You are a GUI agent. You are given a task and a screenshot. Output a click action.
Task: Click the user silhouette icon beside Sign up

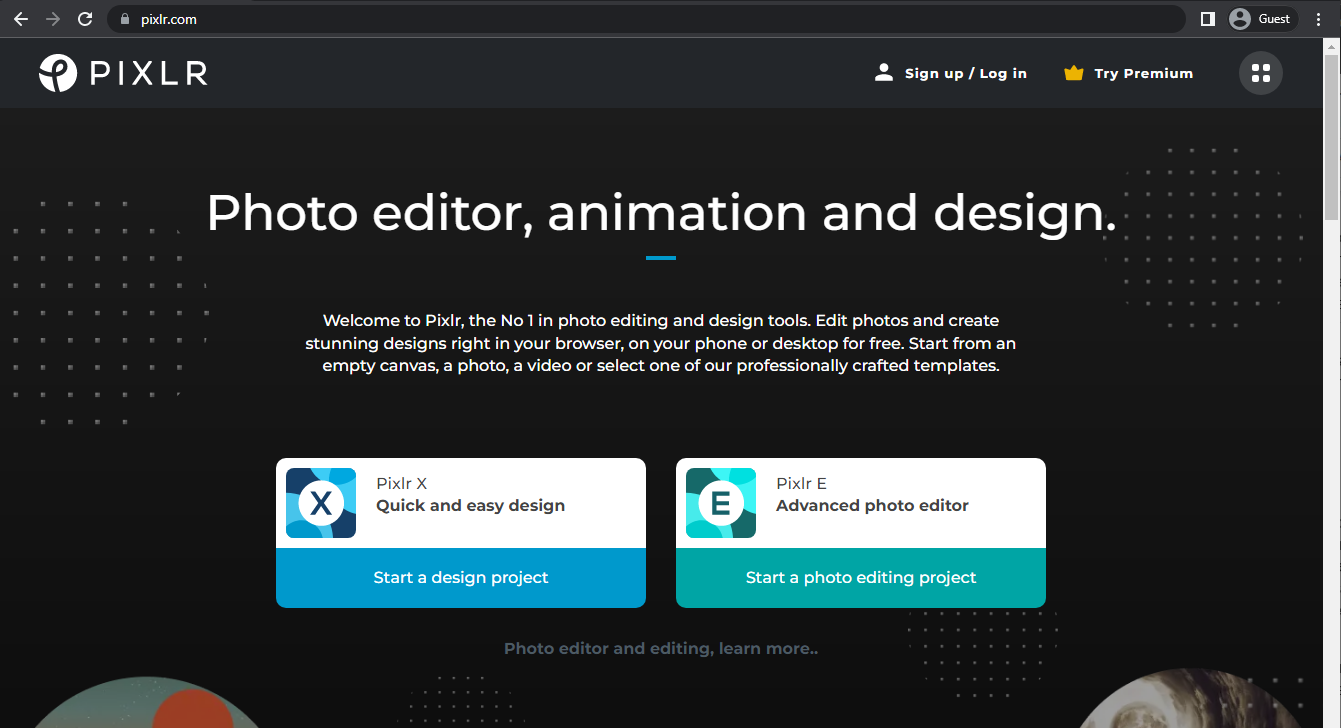click(883, 73)
